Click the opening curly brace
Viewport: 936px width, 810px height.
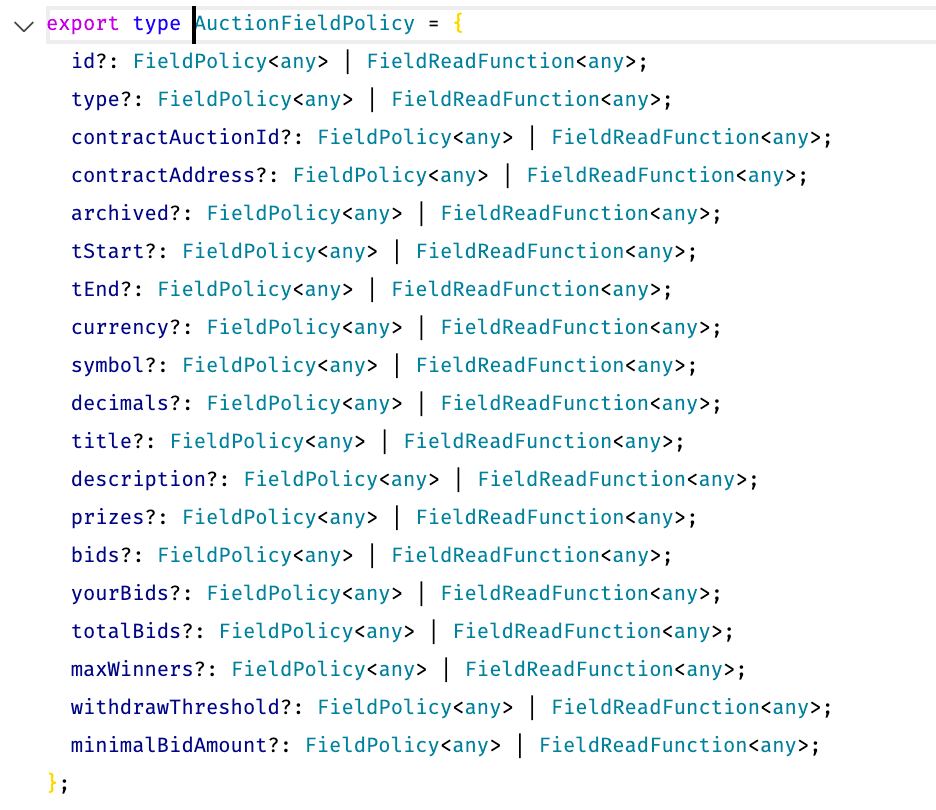pyautogui.click(x=458, y=23)
